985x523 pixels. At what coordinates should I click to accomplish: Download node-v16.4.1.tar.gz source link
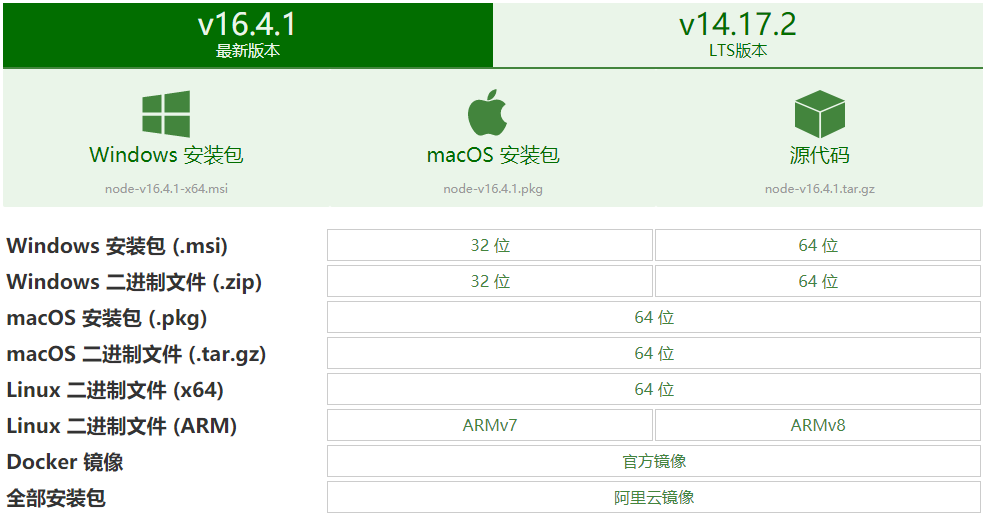click(819, 188)
